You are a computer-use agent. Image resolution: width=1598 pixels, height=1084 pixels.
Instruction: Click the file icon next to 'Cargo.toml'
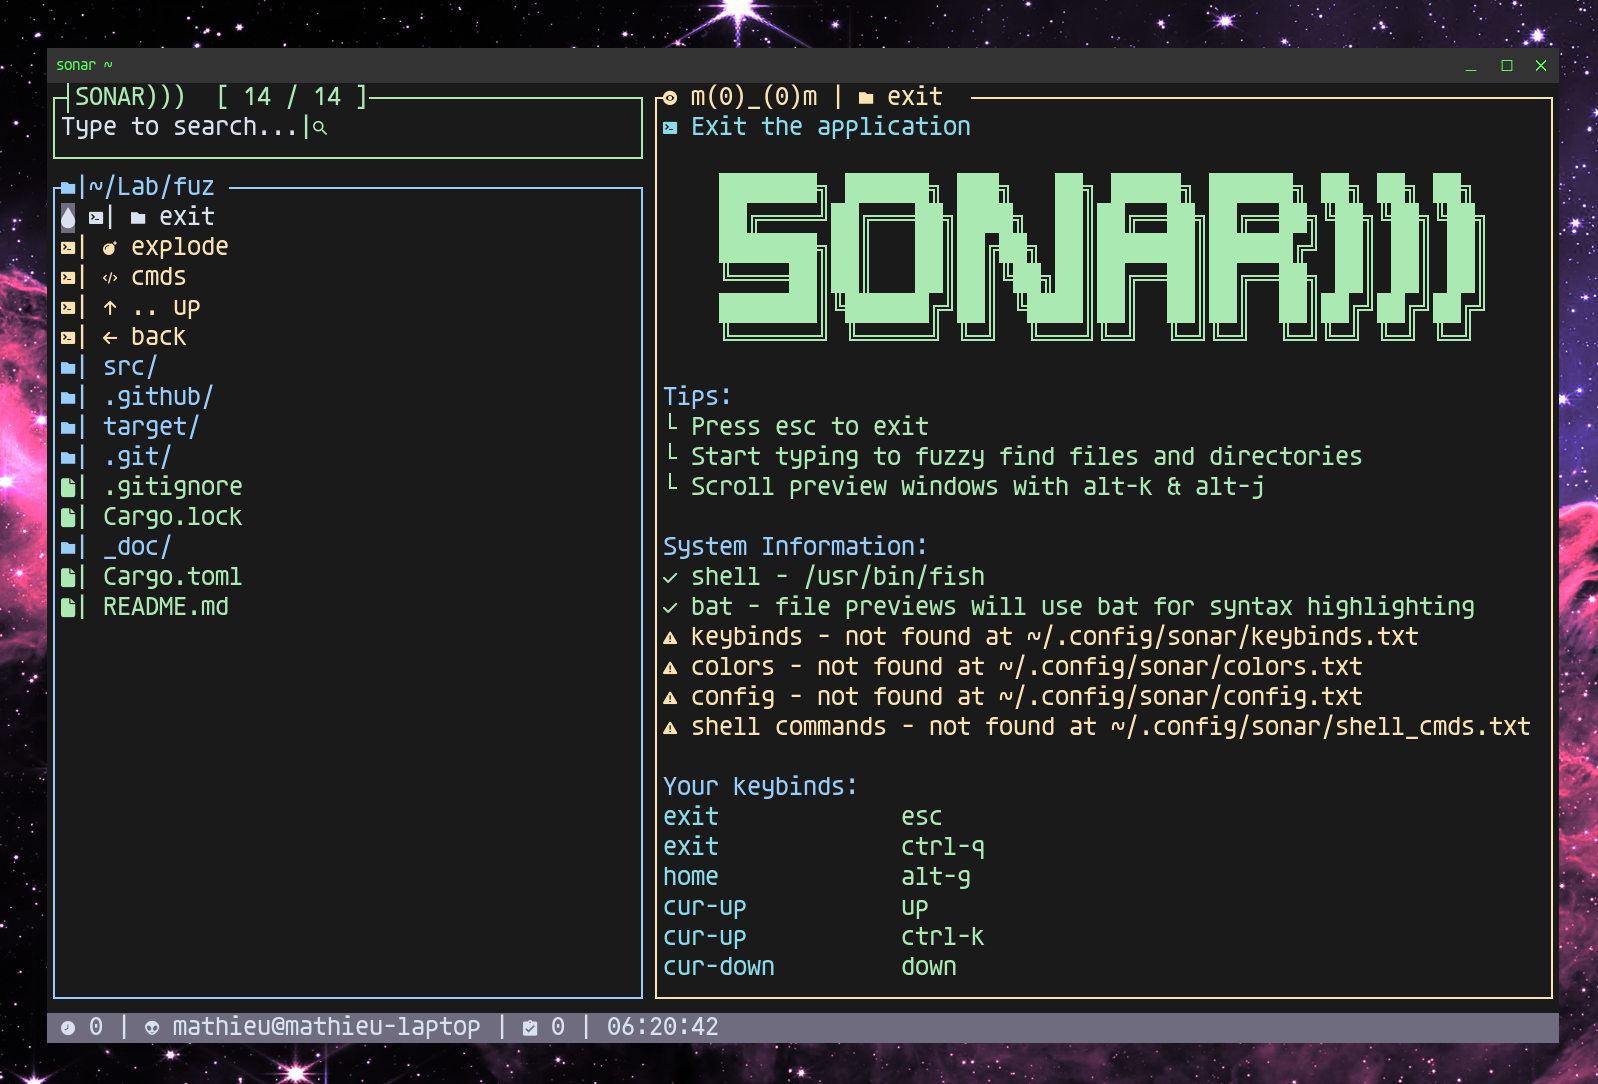tap(68, 578)
